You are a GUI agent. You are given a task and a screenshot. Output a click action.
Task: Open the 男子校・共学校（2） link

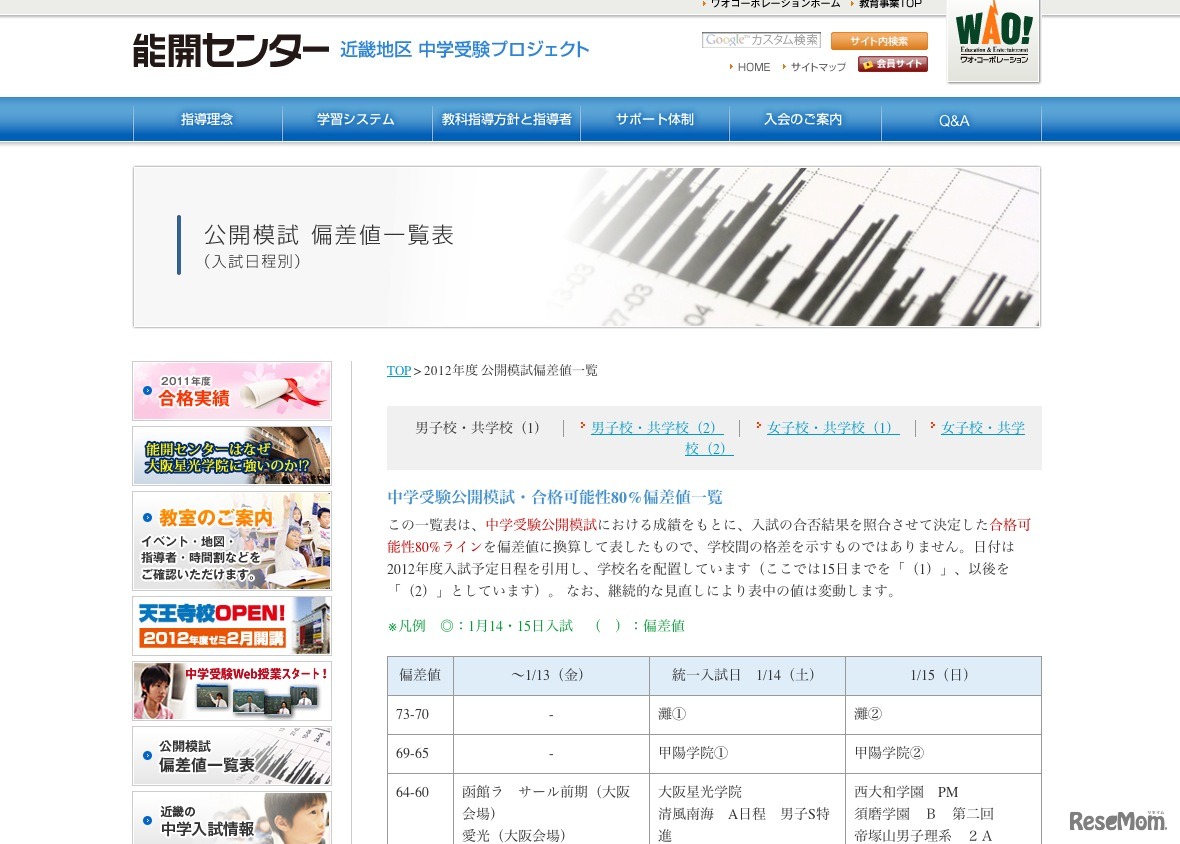pos(656,428)
